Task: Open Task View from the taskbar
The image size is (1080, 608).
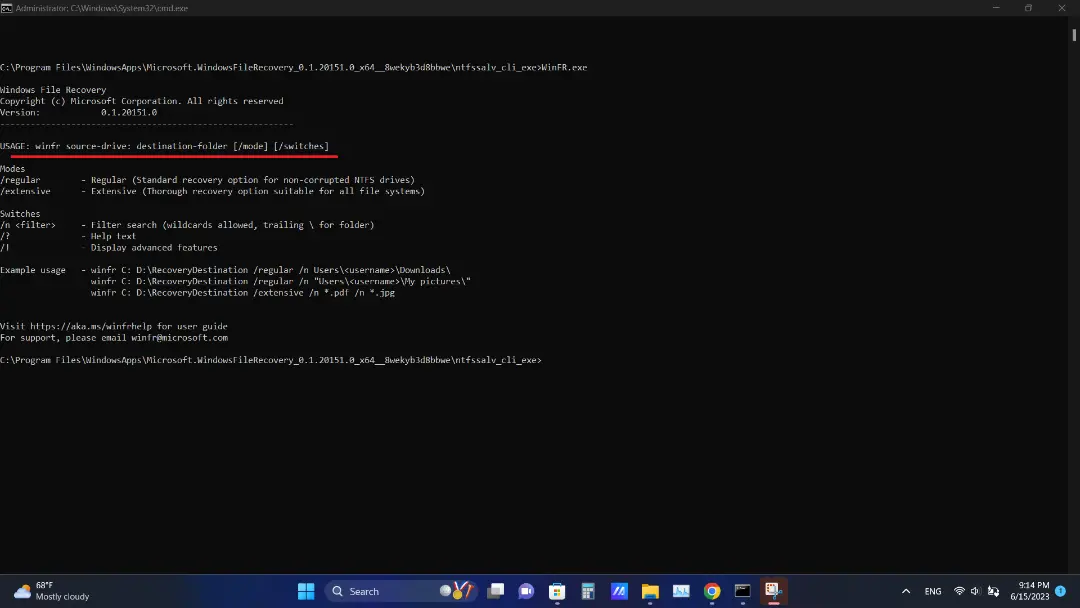Action: [x=495, y=591]
